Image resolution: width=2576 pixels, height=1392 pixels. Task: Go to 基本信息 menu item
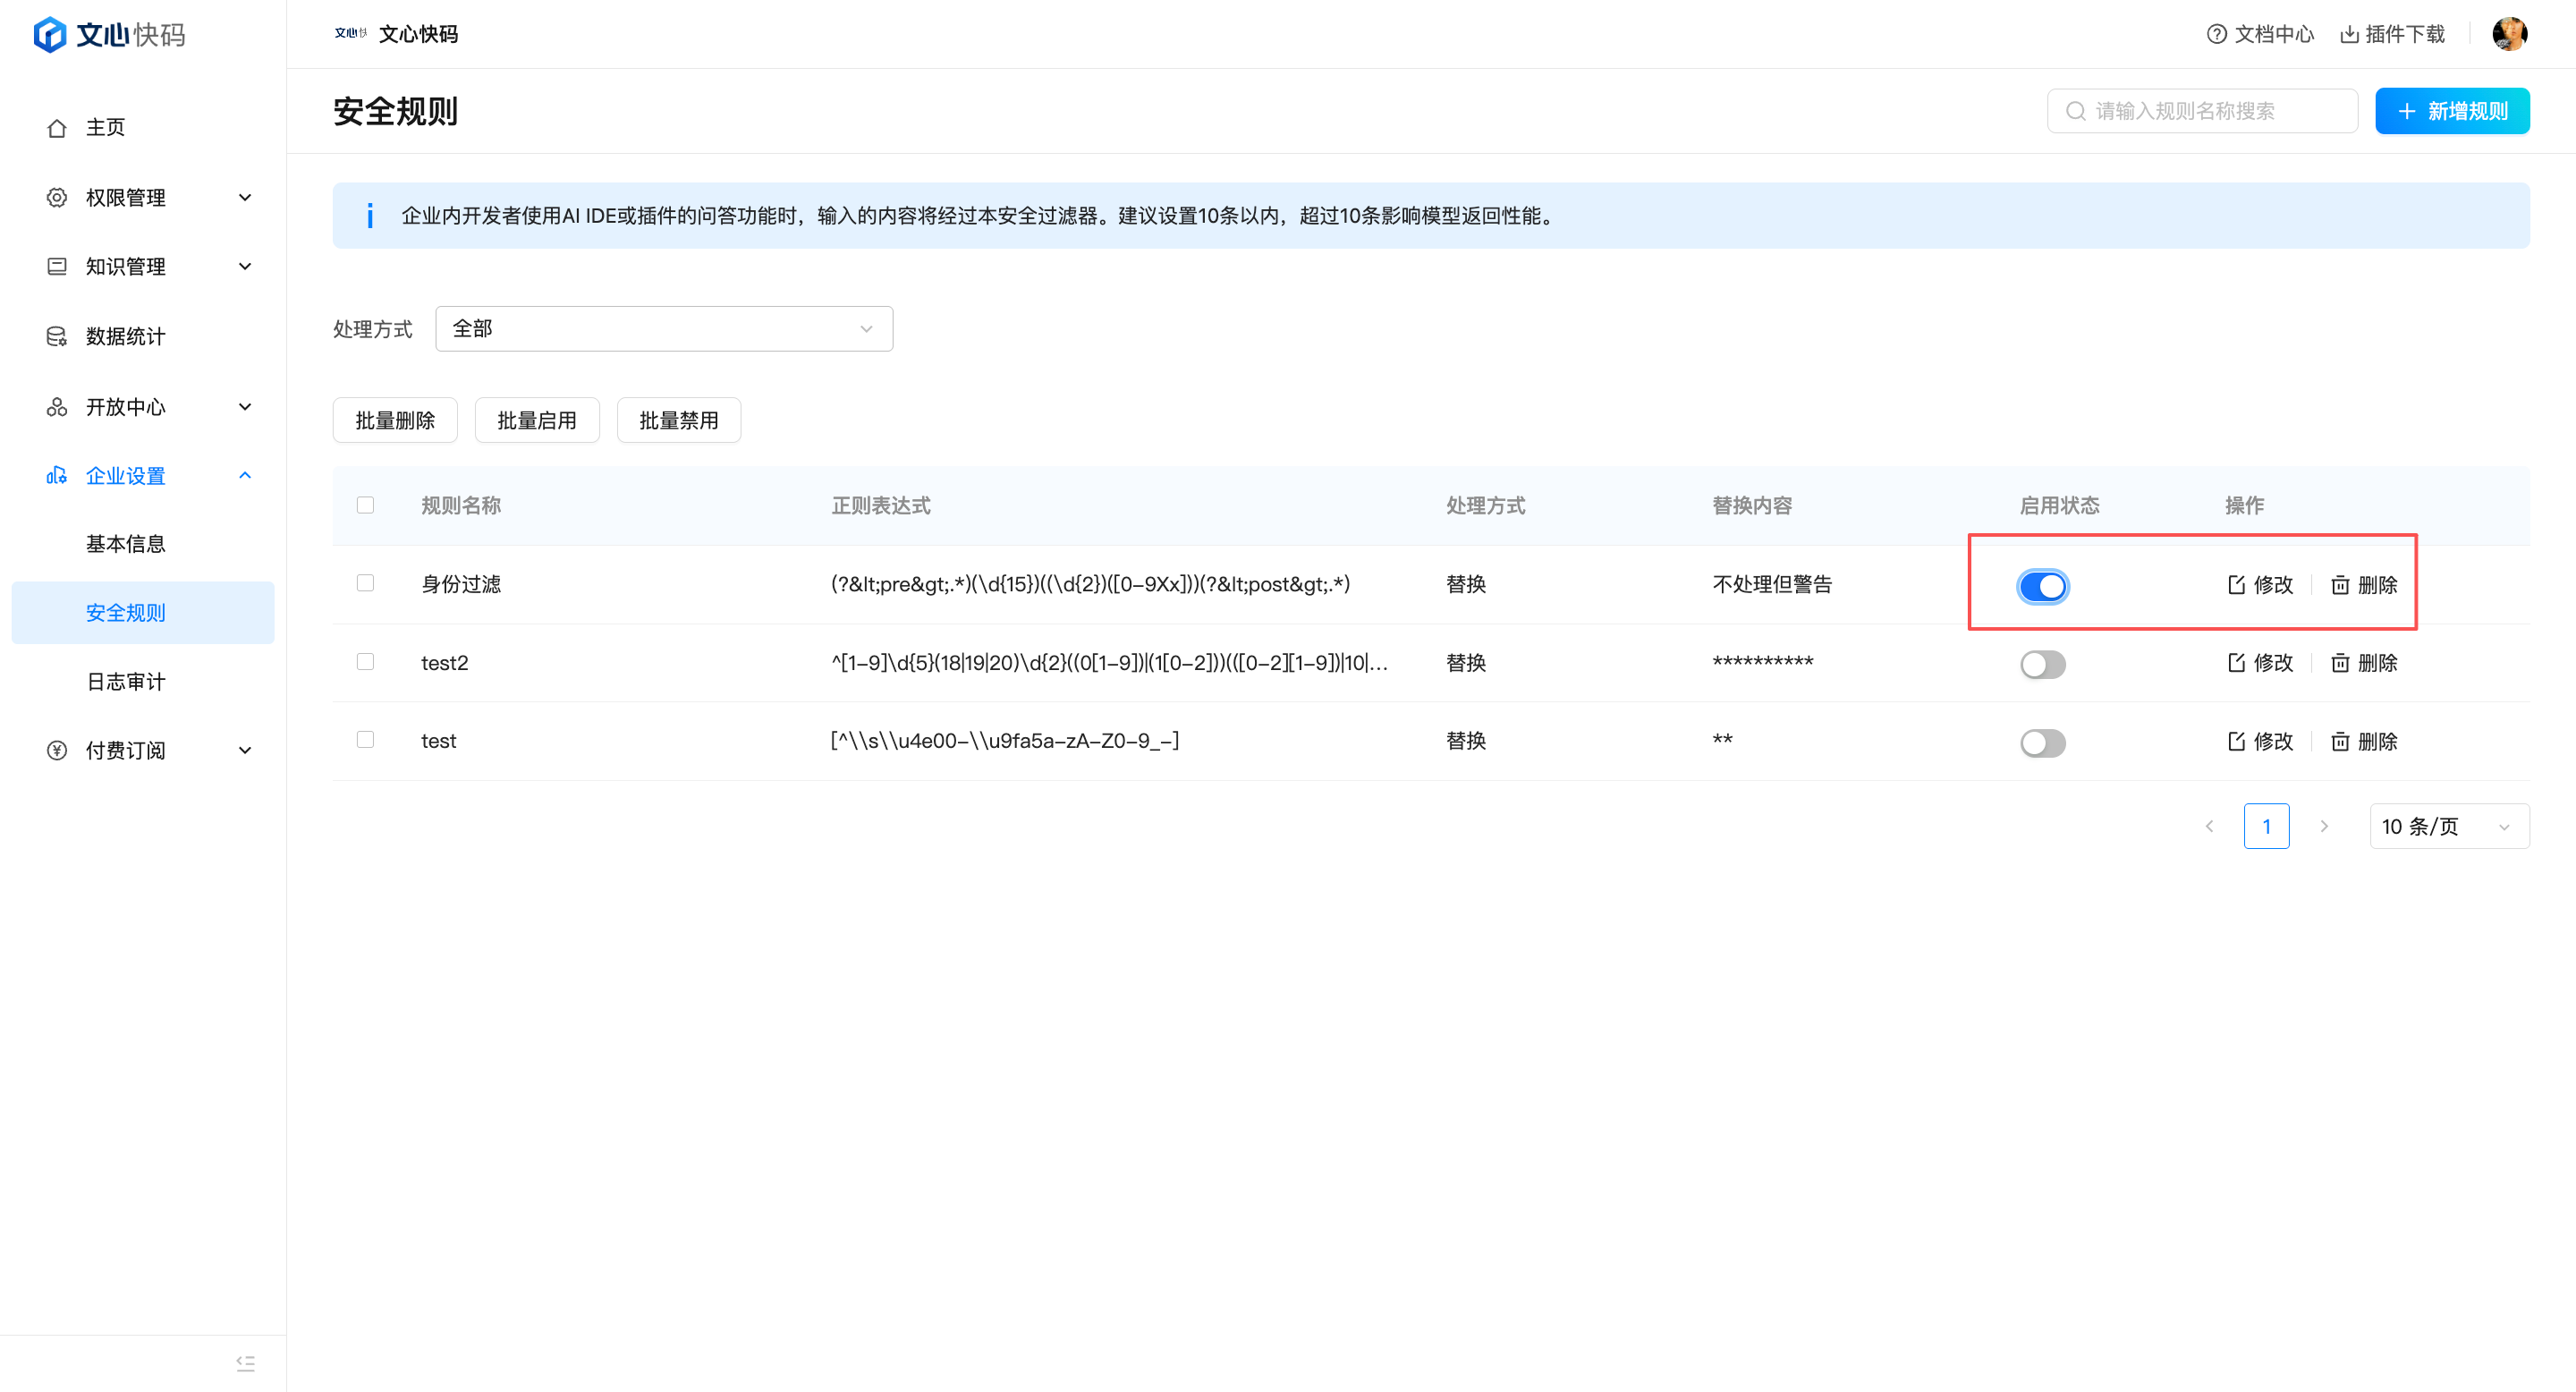click(126, 543)
